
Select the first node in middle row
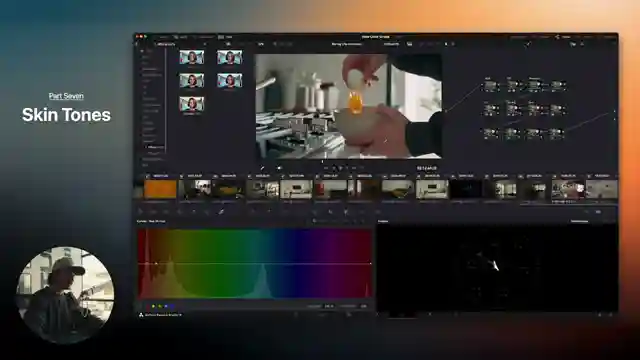click(x=490, y=109)
